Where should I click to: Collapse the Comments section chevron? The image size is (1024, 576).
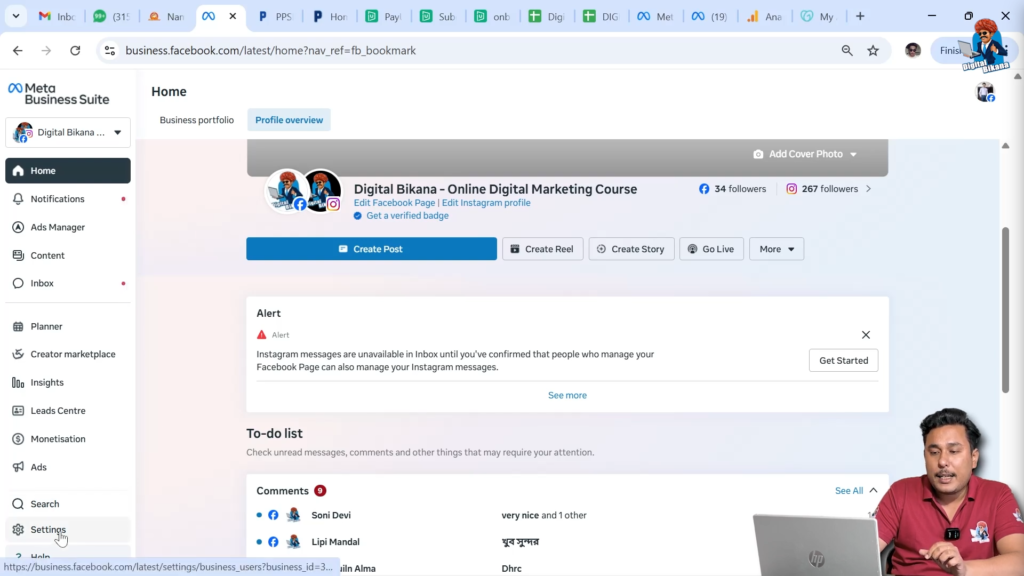[x=873, y=490]
